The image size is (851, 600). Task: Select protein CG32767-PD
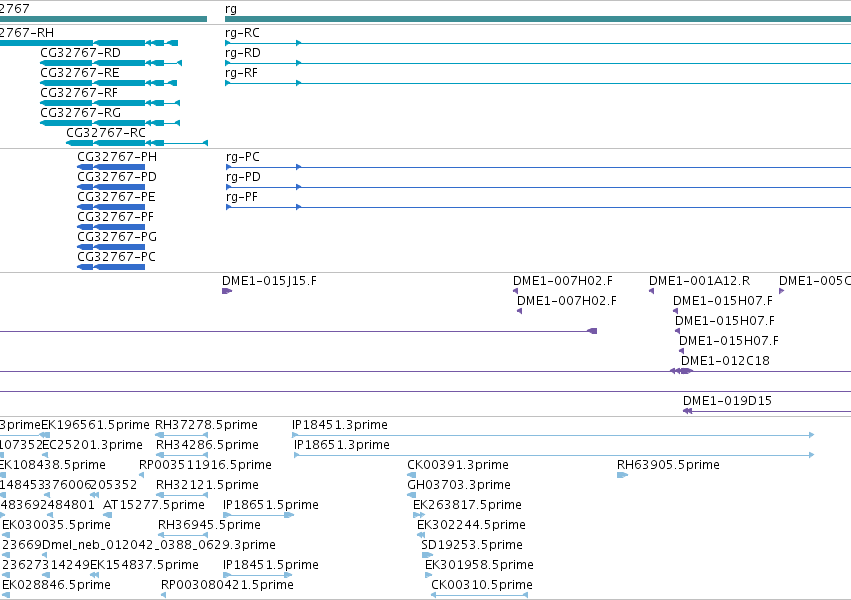[111, 187]
